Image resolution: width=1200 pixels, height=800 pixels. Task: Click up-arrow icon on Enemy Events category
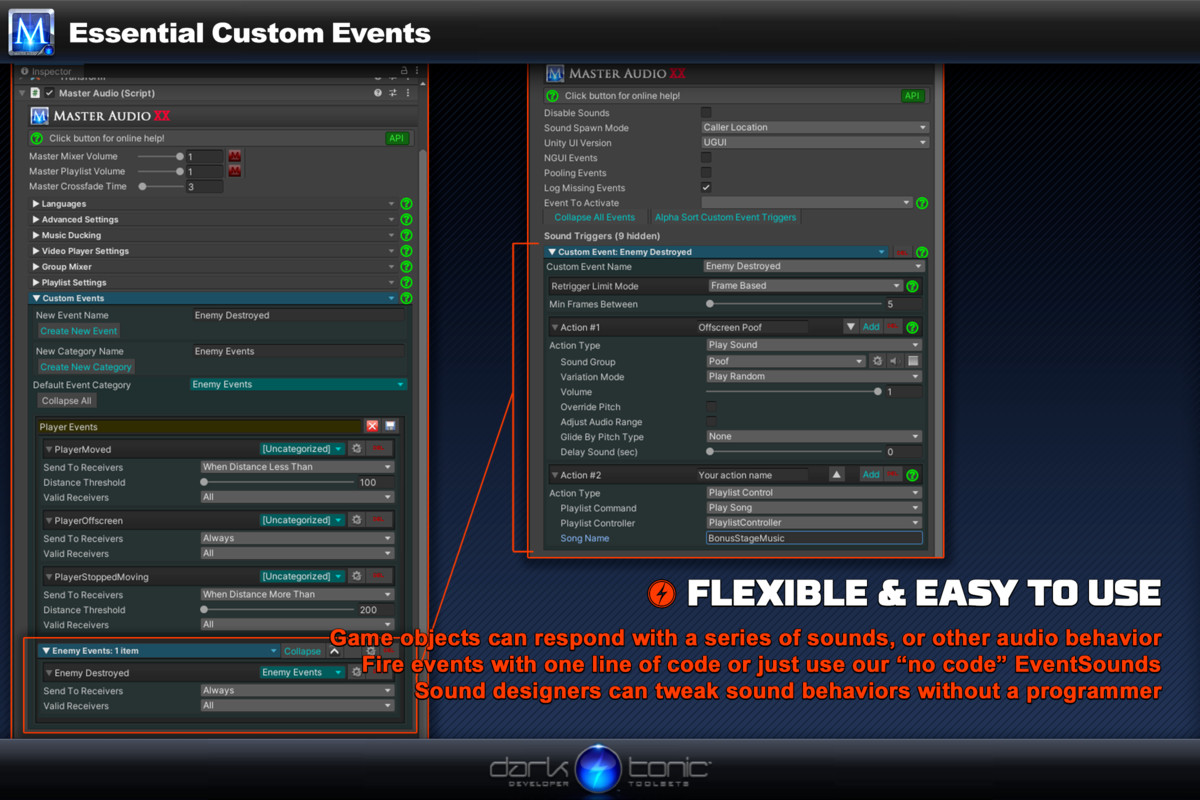pos(335,651)
